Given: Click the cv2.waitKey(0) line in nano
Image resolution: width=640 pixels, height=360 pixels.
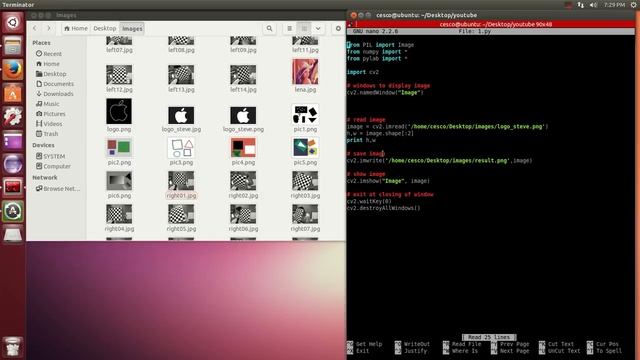Looking at the screenshot, I should pos(369,201).
